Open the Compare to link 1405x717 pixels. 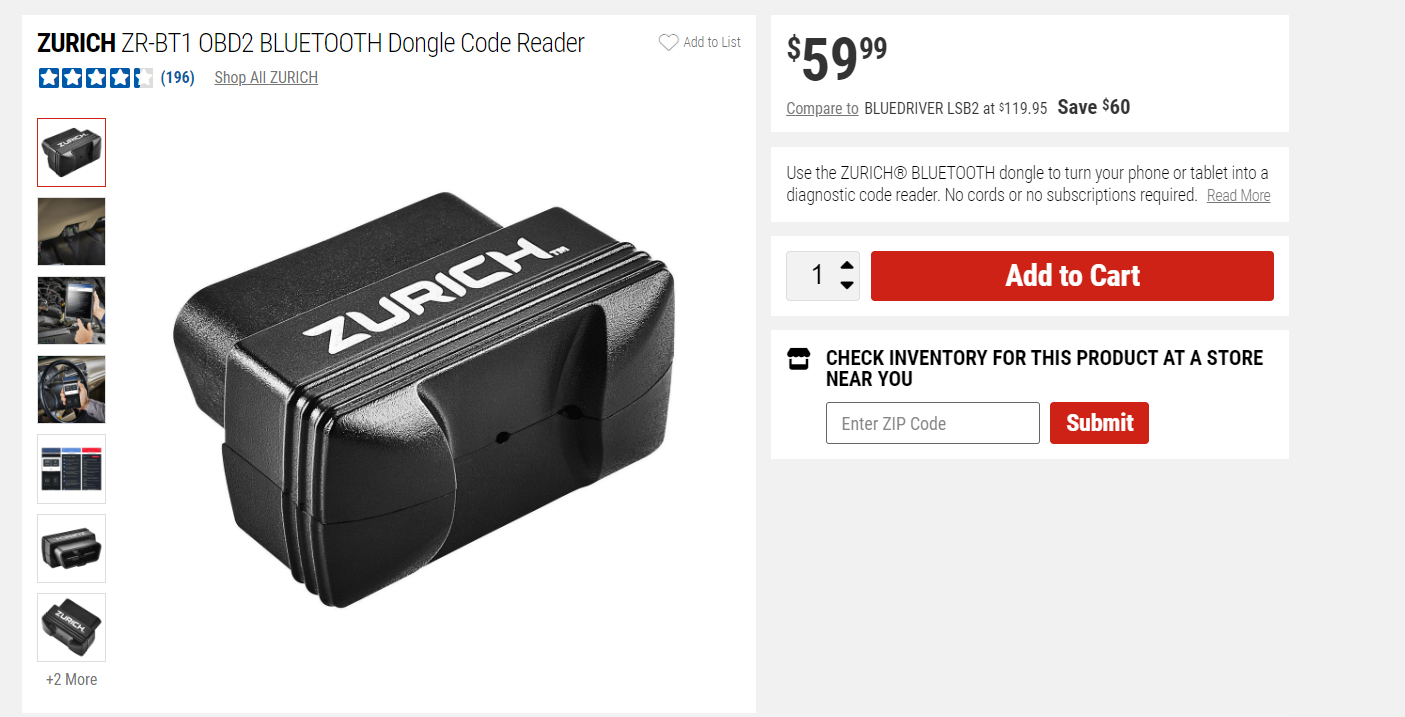pyautogui.click(x=822, y=108)
